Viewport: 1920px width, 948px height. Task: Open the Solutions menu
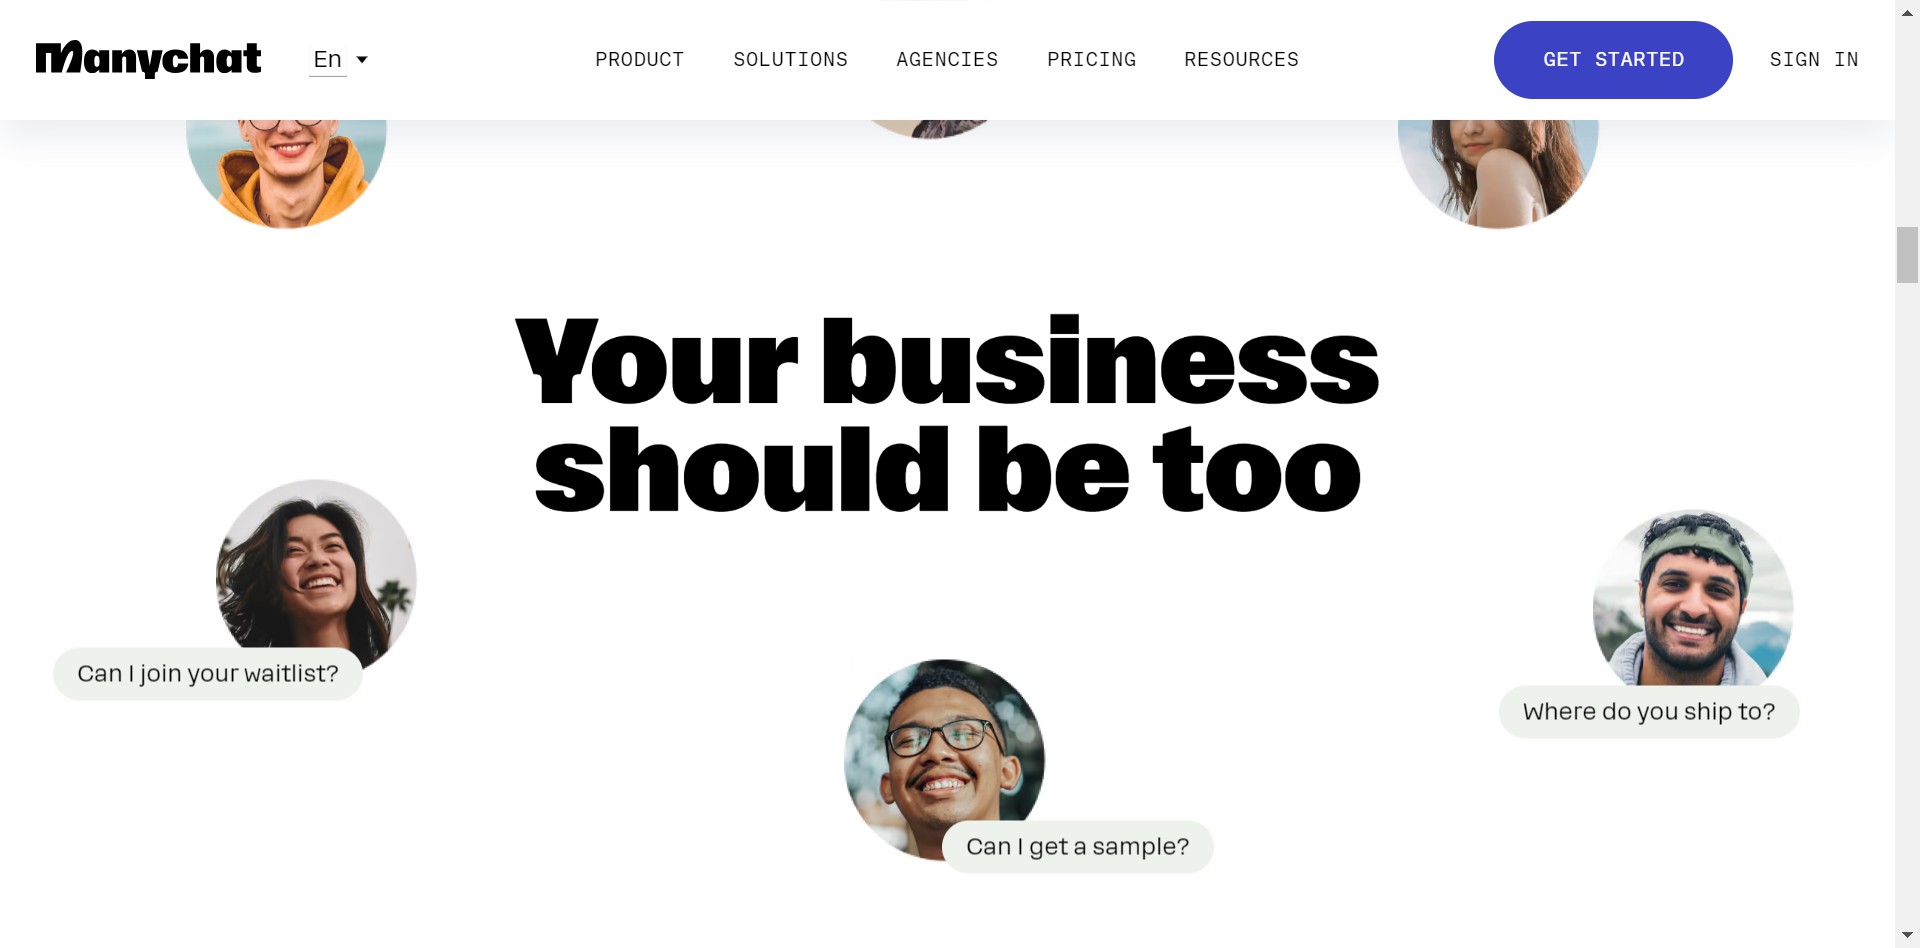pos(790,60)
